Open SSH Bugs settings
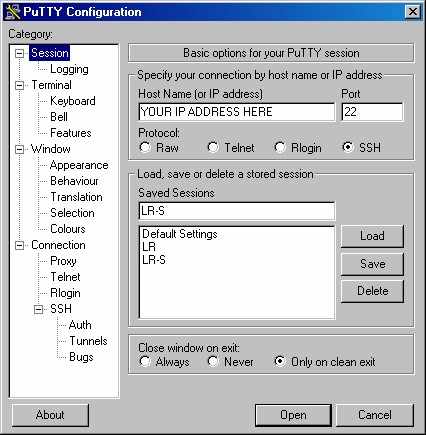 point(81,357)
